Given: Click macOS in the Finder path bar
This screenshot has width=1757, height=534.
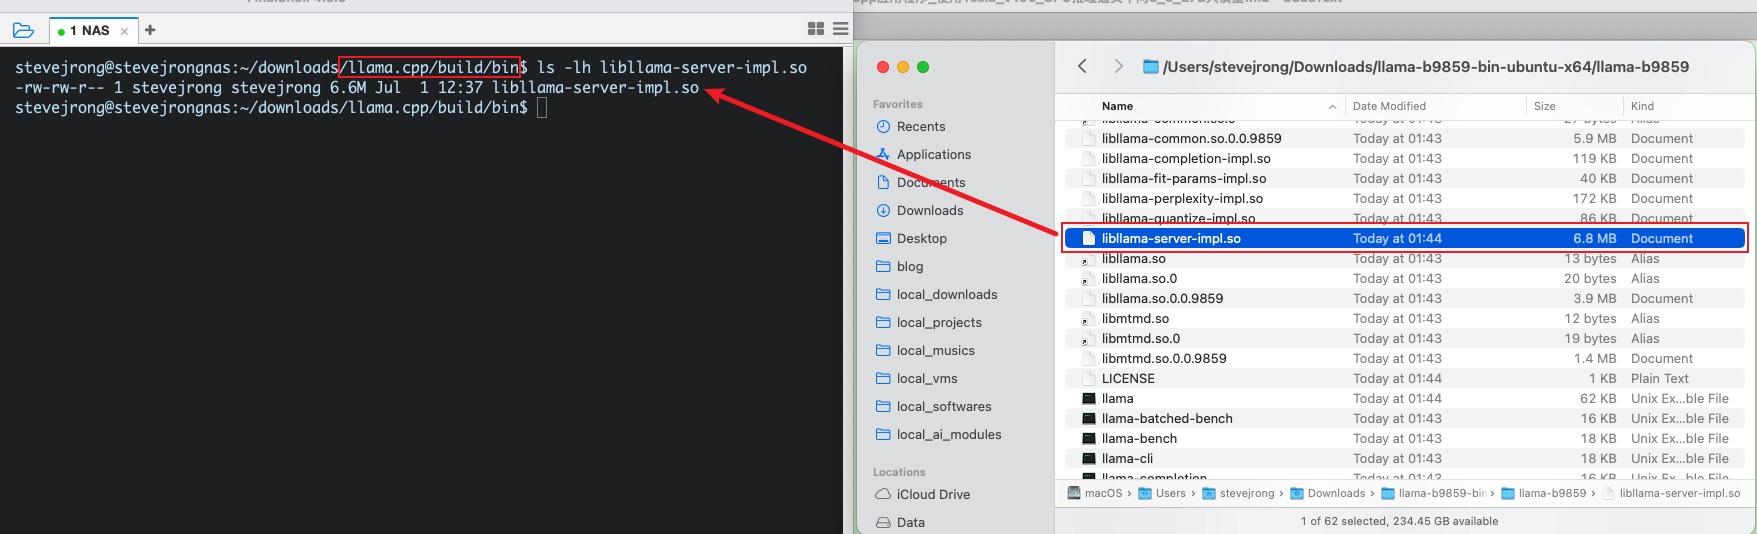Looking at the screenshot, I should 1095,493.
